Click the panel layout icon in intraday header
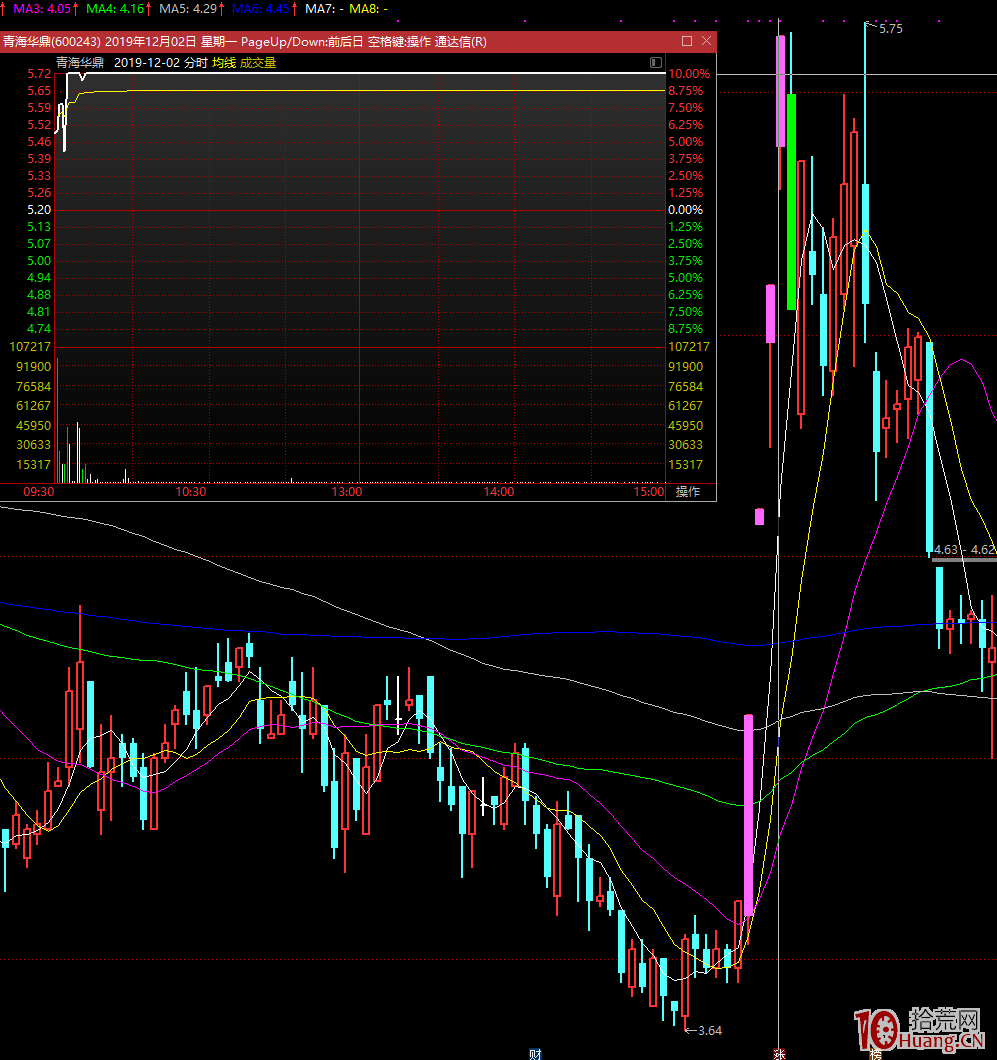The image size is (997, 1060). [656, 62]
